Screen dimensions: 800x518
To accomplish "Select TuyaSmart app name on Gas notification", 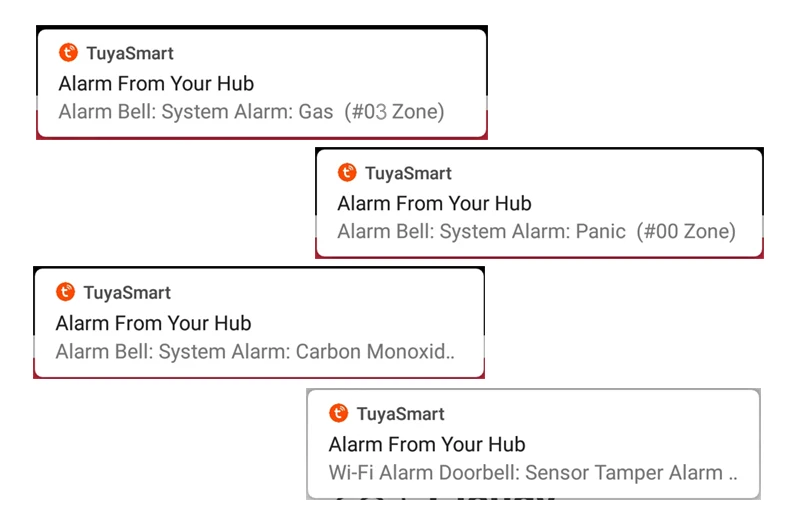I will point(130,54).
